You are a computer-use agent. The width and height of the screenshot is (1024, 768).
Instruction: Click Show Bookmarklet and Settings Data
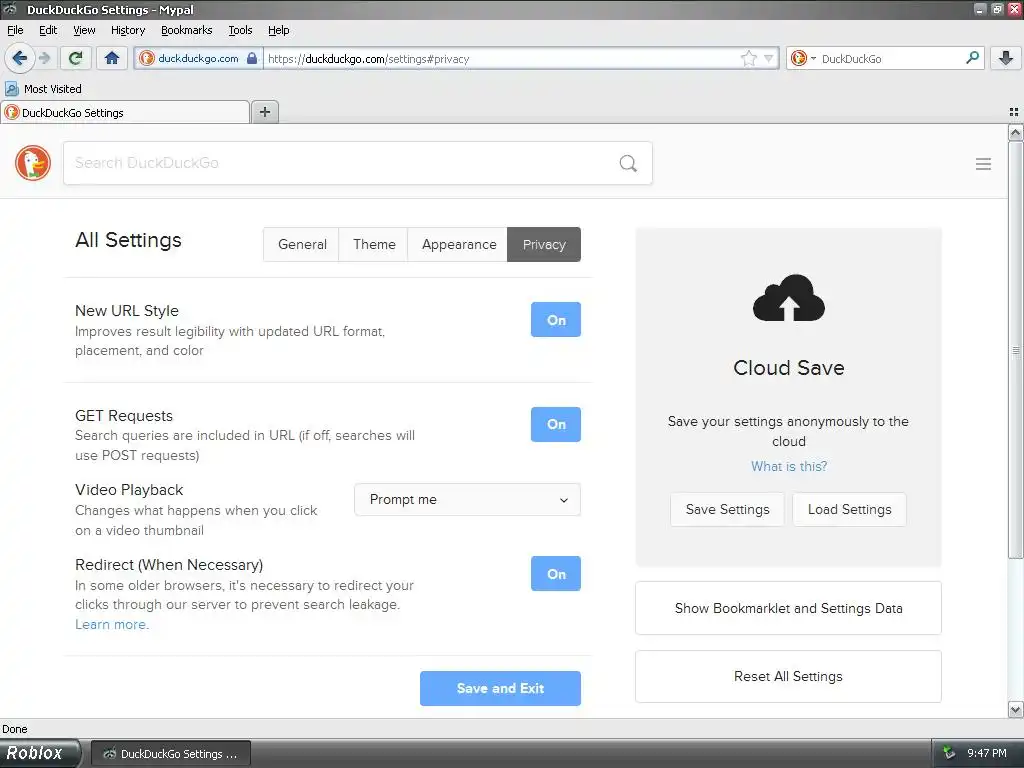click(788, 608)
